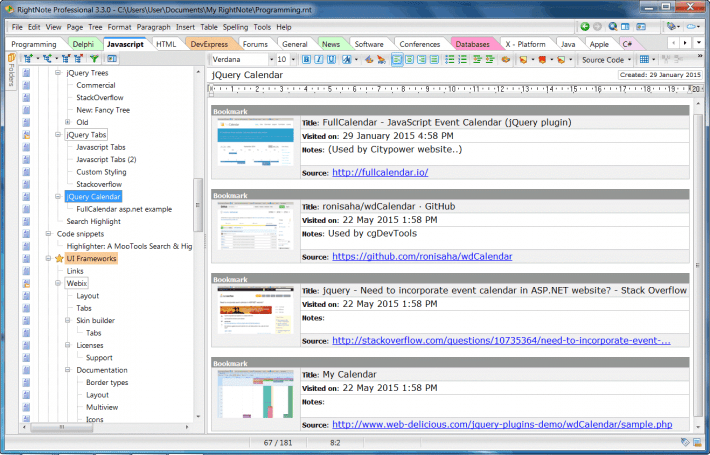Click the jQuery Calendar page title field
The width and height of the screenshot is (710, 455).
coord(411,75)
